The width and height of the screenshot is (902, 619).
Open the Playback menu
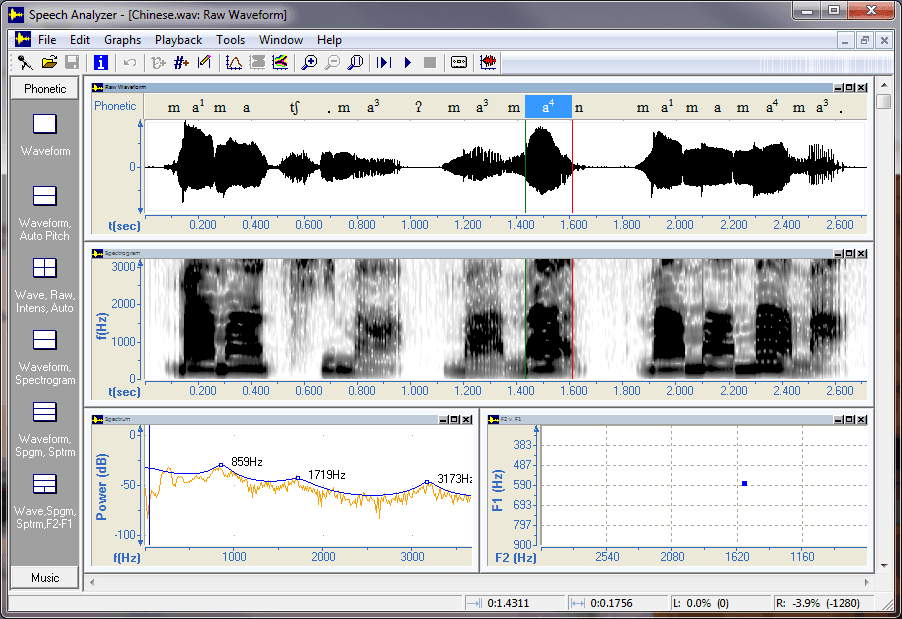pos(178,40)
